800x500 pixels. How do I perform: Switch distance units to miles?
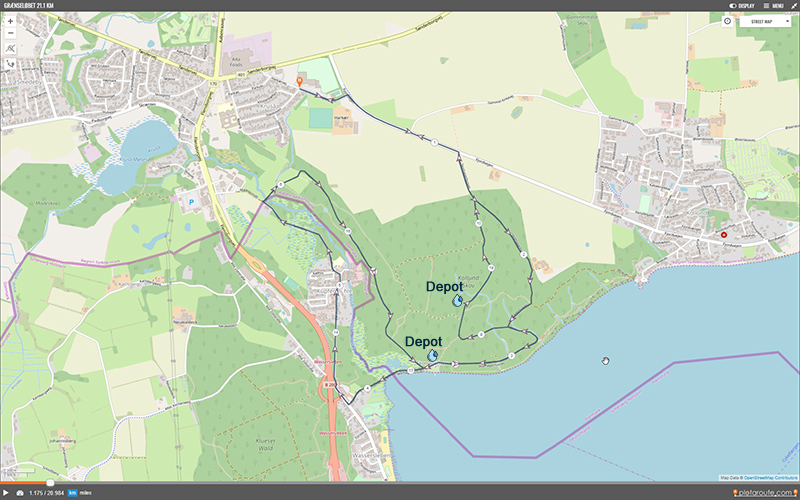87,493
